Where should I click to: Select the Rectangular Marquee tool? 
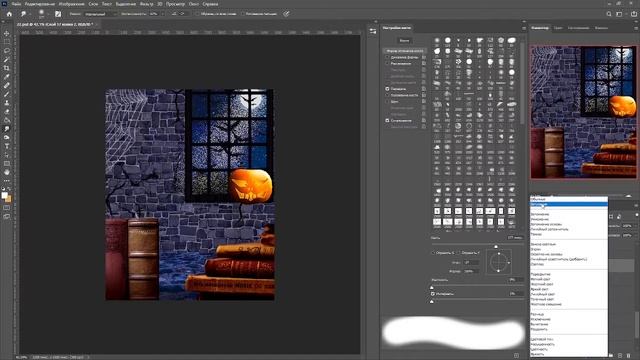(7, 42)
